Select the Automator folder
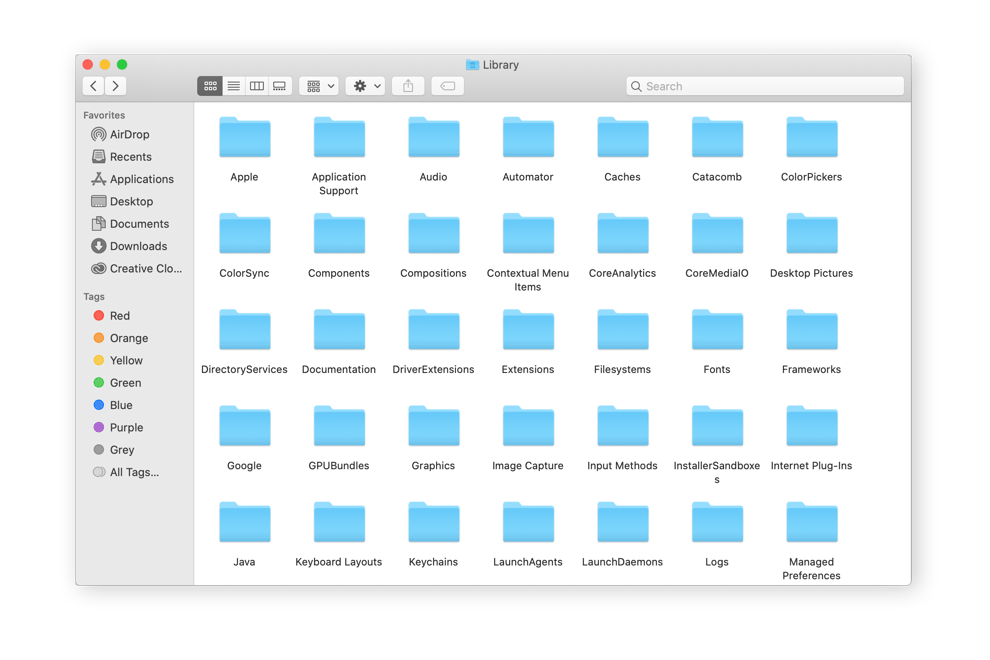Screen dimensions: 990x660 (528, 150)
